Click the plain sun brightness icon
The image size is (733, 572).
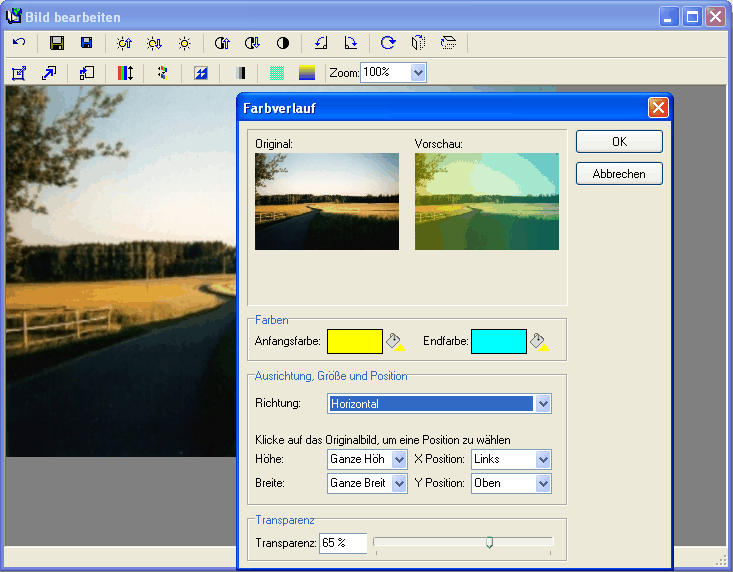tap(185, 43)
